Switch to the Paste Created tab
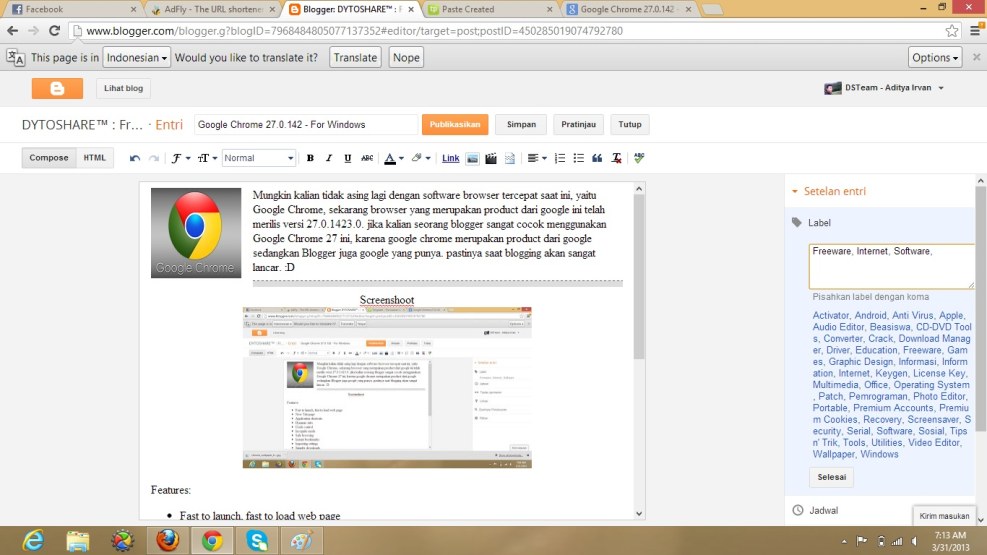The height and width of the screenshot is (555, 987). [x=490, y=9]
